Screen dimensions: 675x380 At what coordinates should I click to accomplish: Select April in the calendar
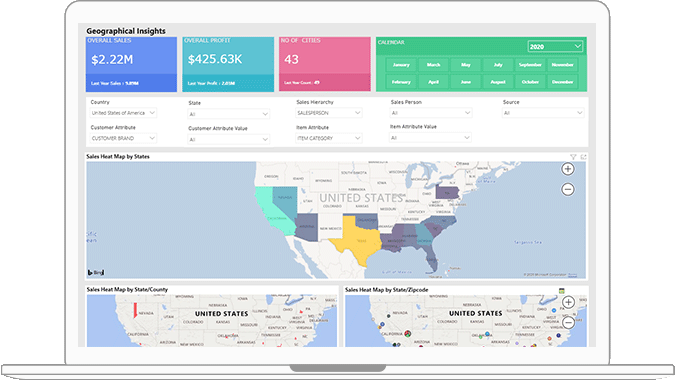pyautogui.click(x=433, y=82)
